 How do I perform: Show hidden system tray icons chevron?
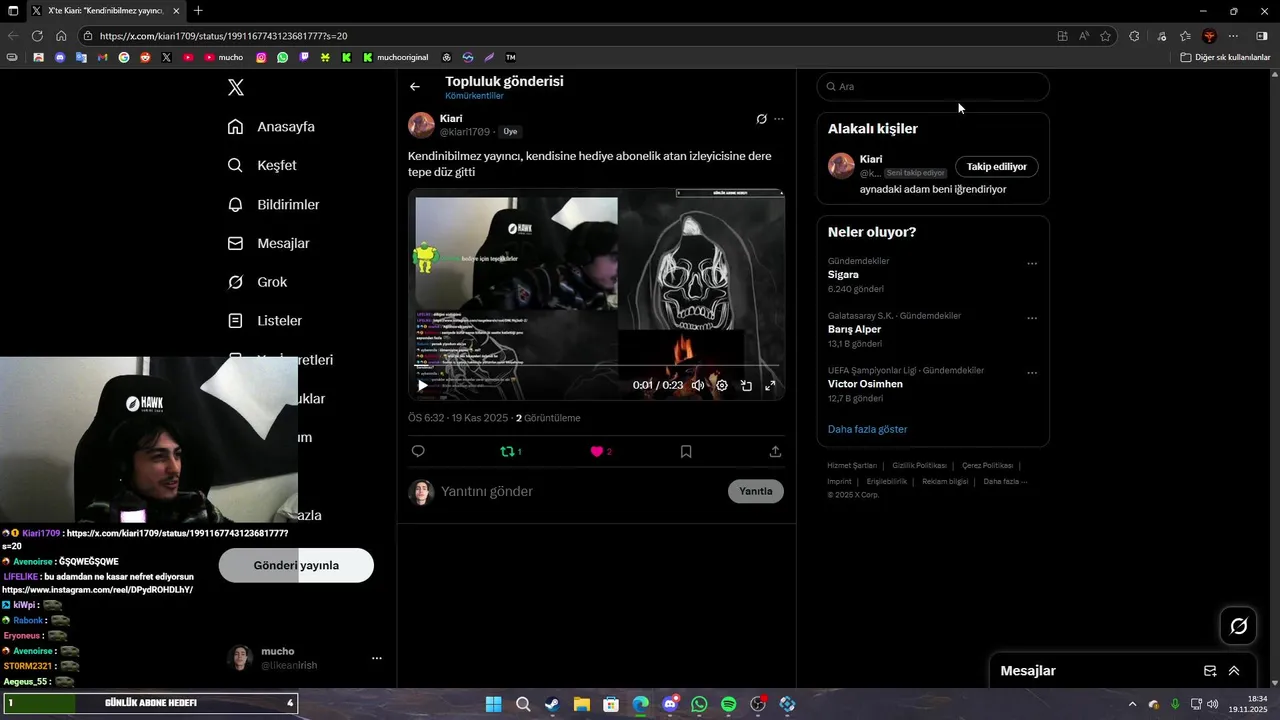(x=1132, y=704)
